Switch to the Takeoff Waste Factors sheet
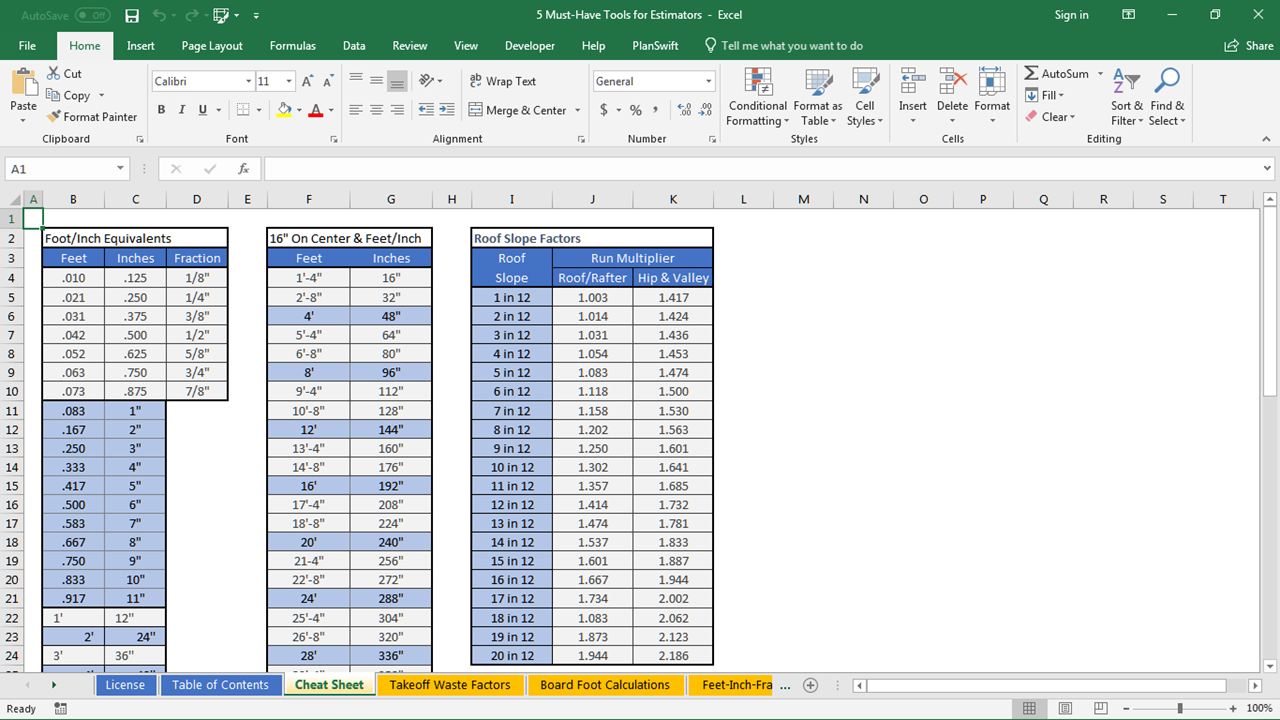The width and height of the screenshot is (1280, 720). (x=449, y=685)
